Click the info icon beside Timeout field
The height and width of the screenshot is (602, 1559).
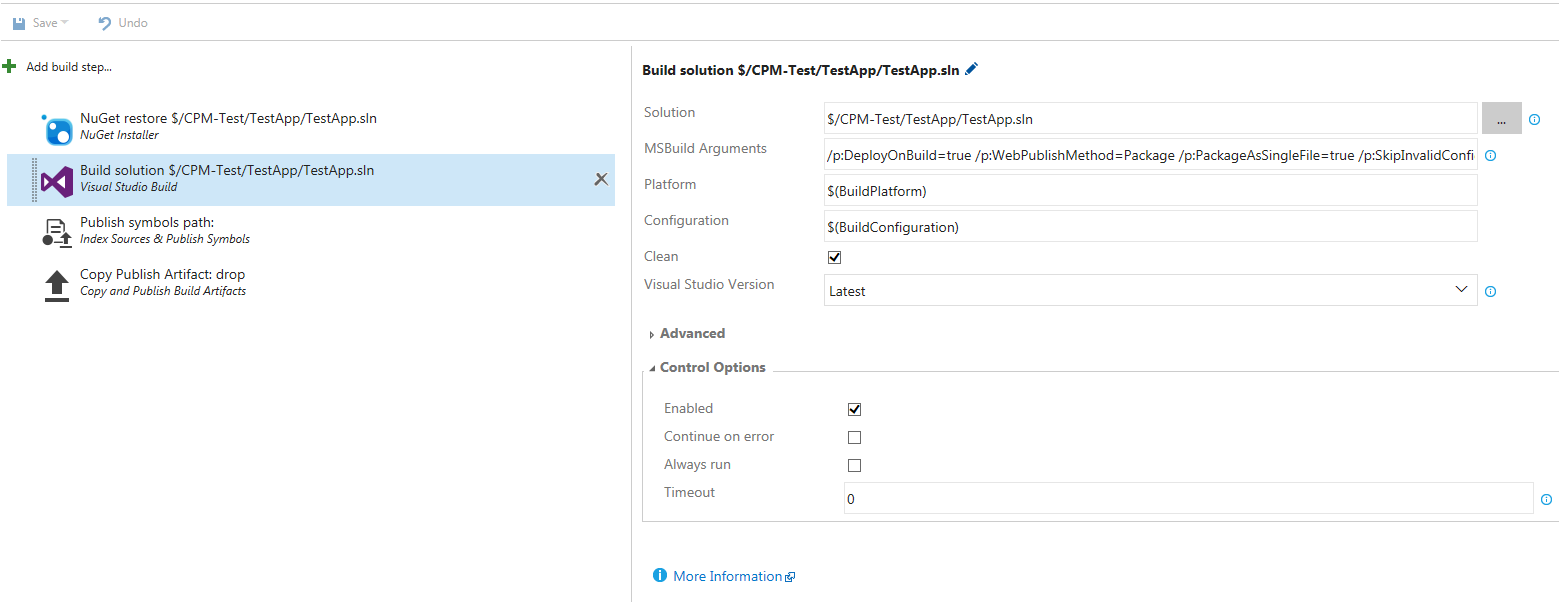tap(1546, 499)
